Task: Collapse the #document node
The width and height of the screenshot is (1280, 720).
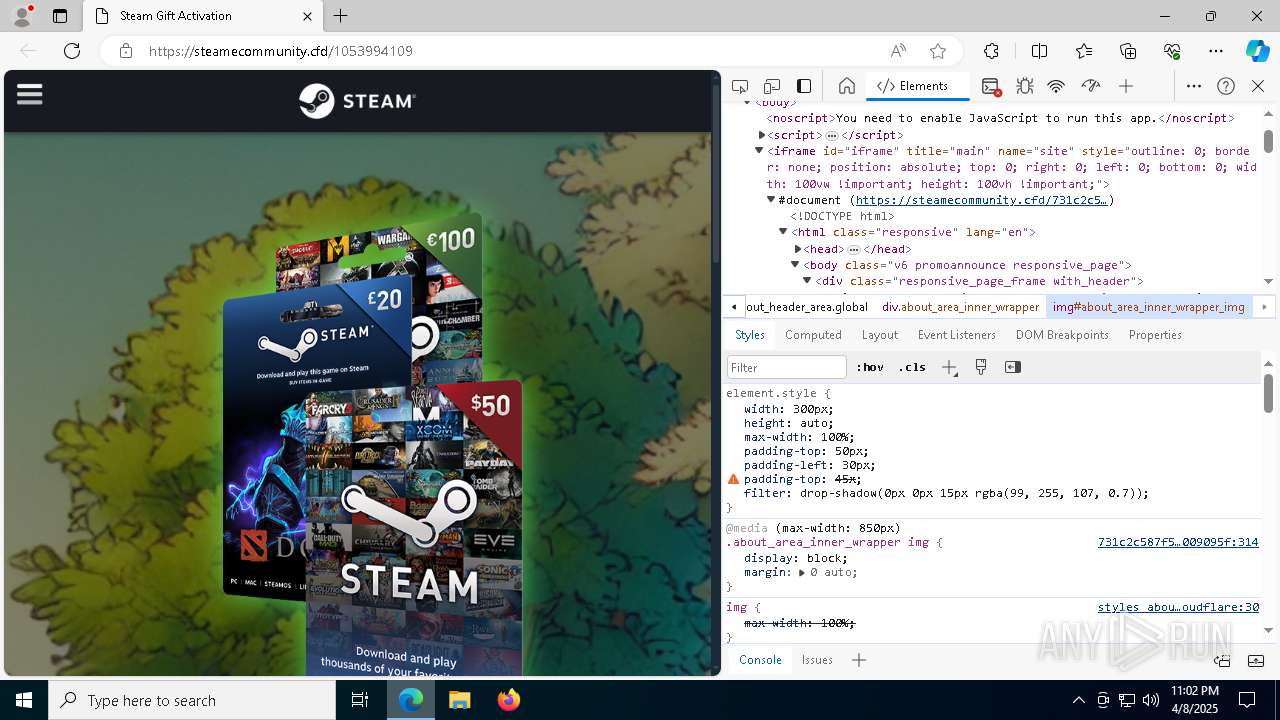Action: tap(771, 200)
